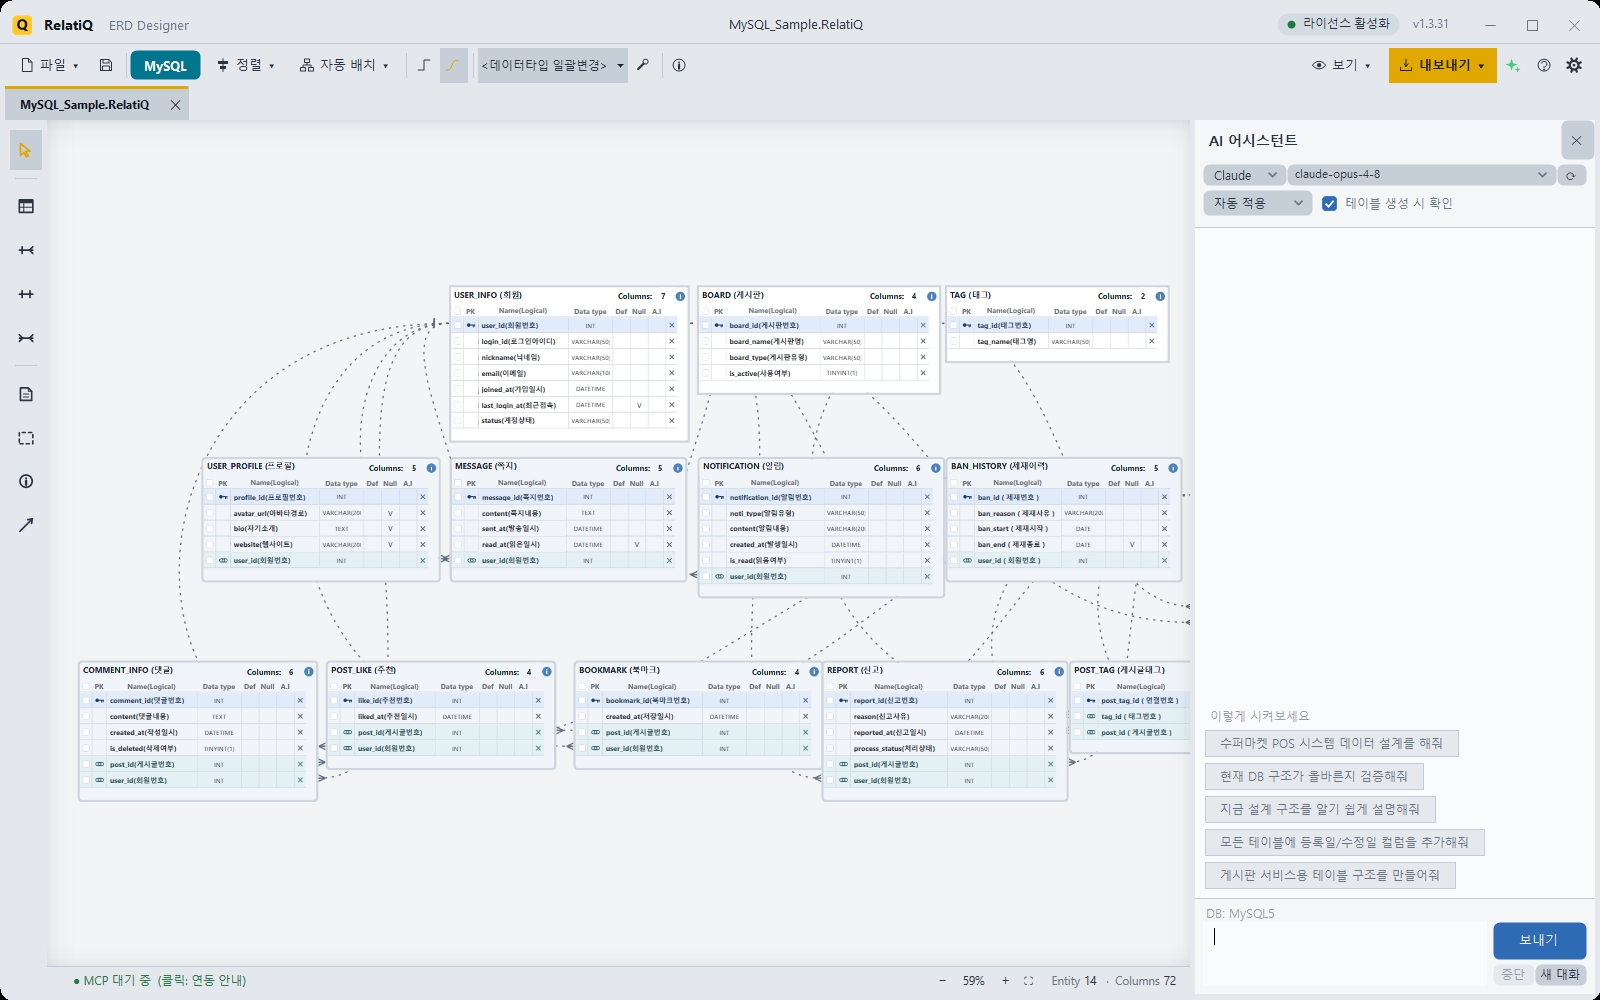The width and height of the screenshot is (1600, 1000).
Task: Open the help question mark icon
Action: 1544,65
